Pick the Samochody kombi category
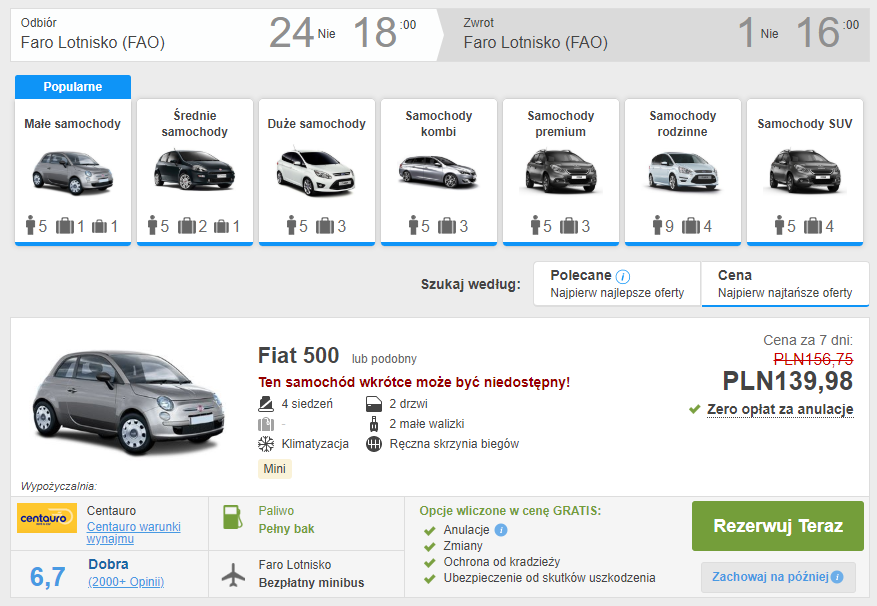Screen dimensions: 877x606 (438, 172)
